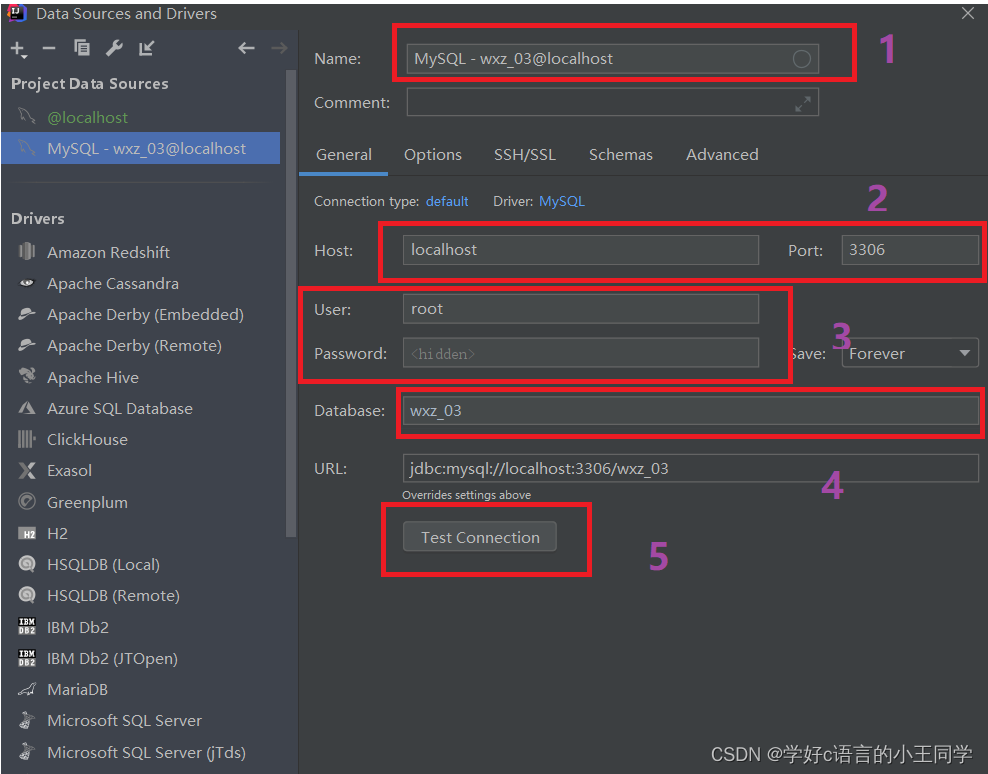
Task: Open the Connection type default selector
Action: point(447,201)
